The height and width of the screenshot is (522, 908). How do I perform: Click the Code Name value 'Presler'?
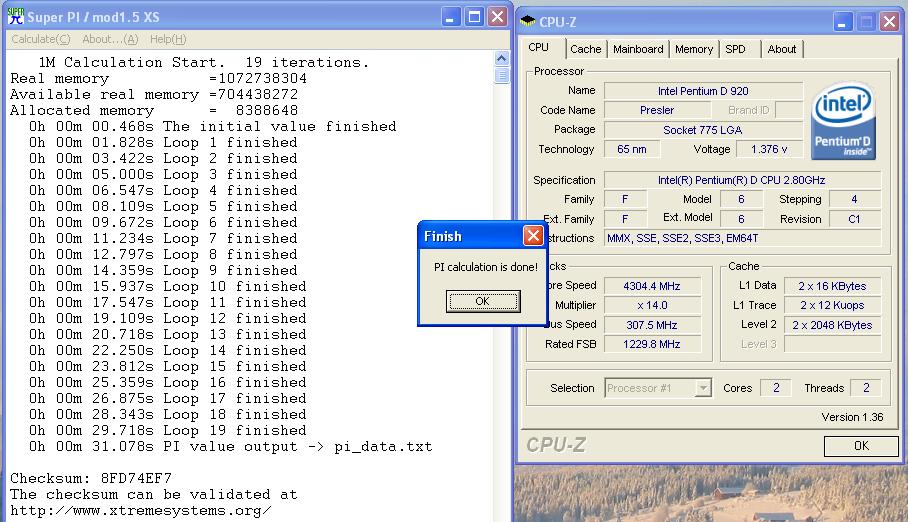tap(657, 110)
